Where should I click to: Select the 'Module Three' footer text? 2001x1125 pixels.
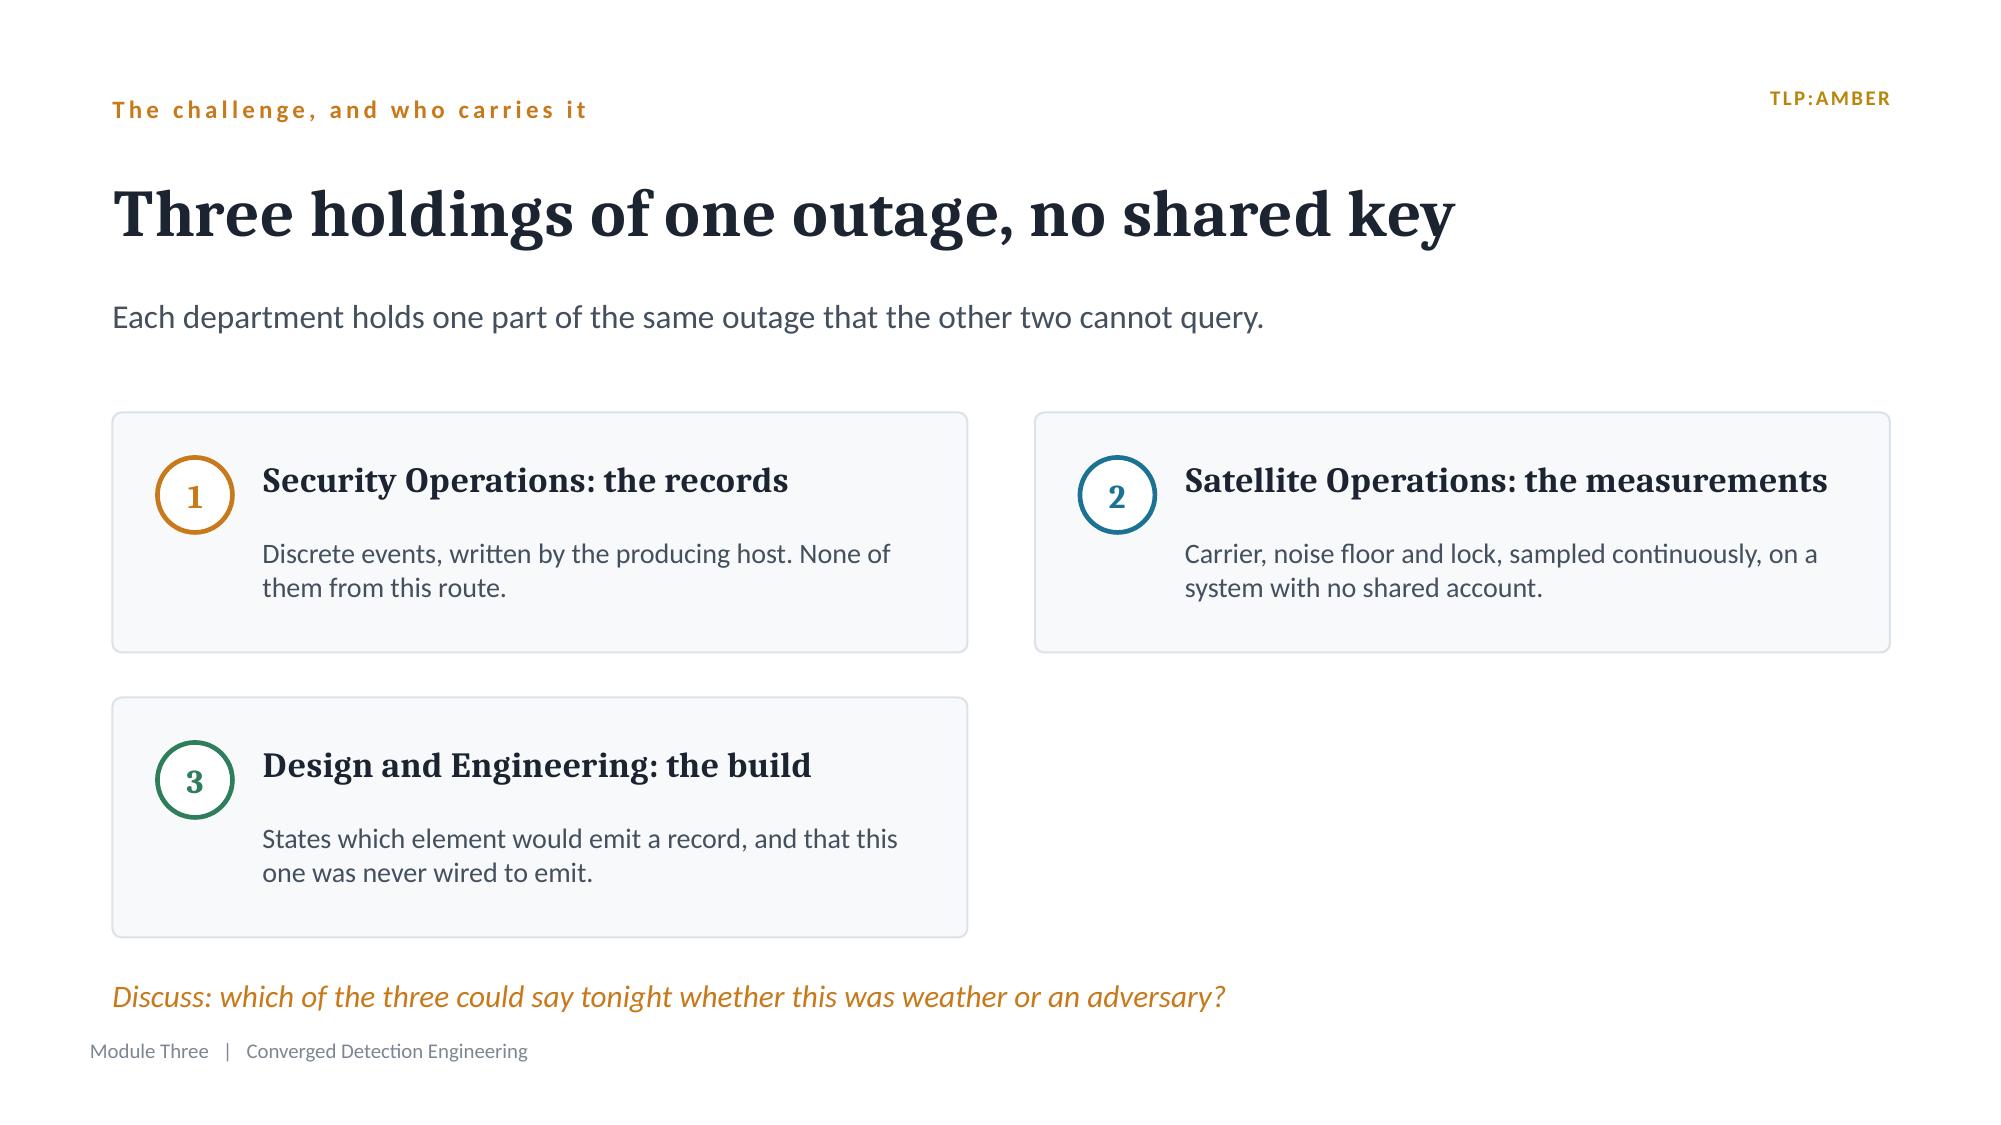149,1051
